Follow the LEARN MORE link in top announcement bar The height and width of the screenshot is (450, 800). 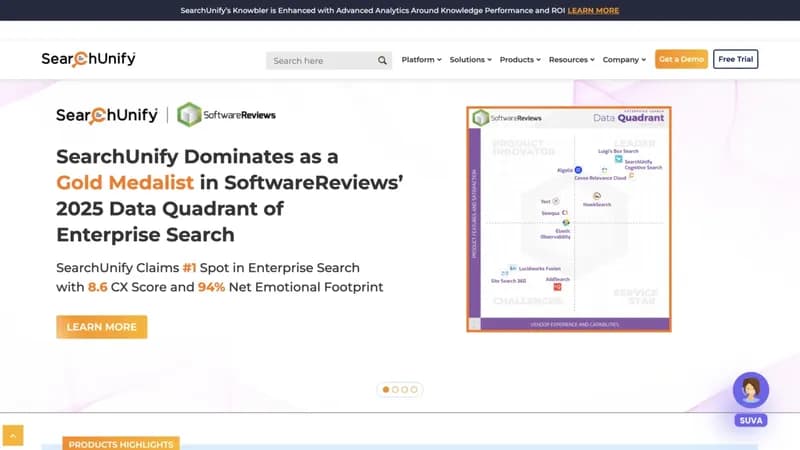coord(593,11)
